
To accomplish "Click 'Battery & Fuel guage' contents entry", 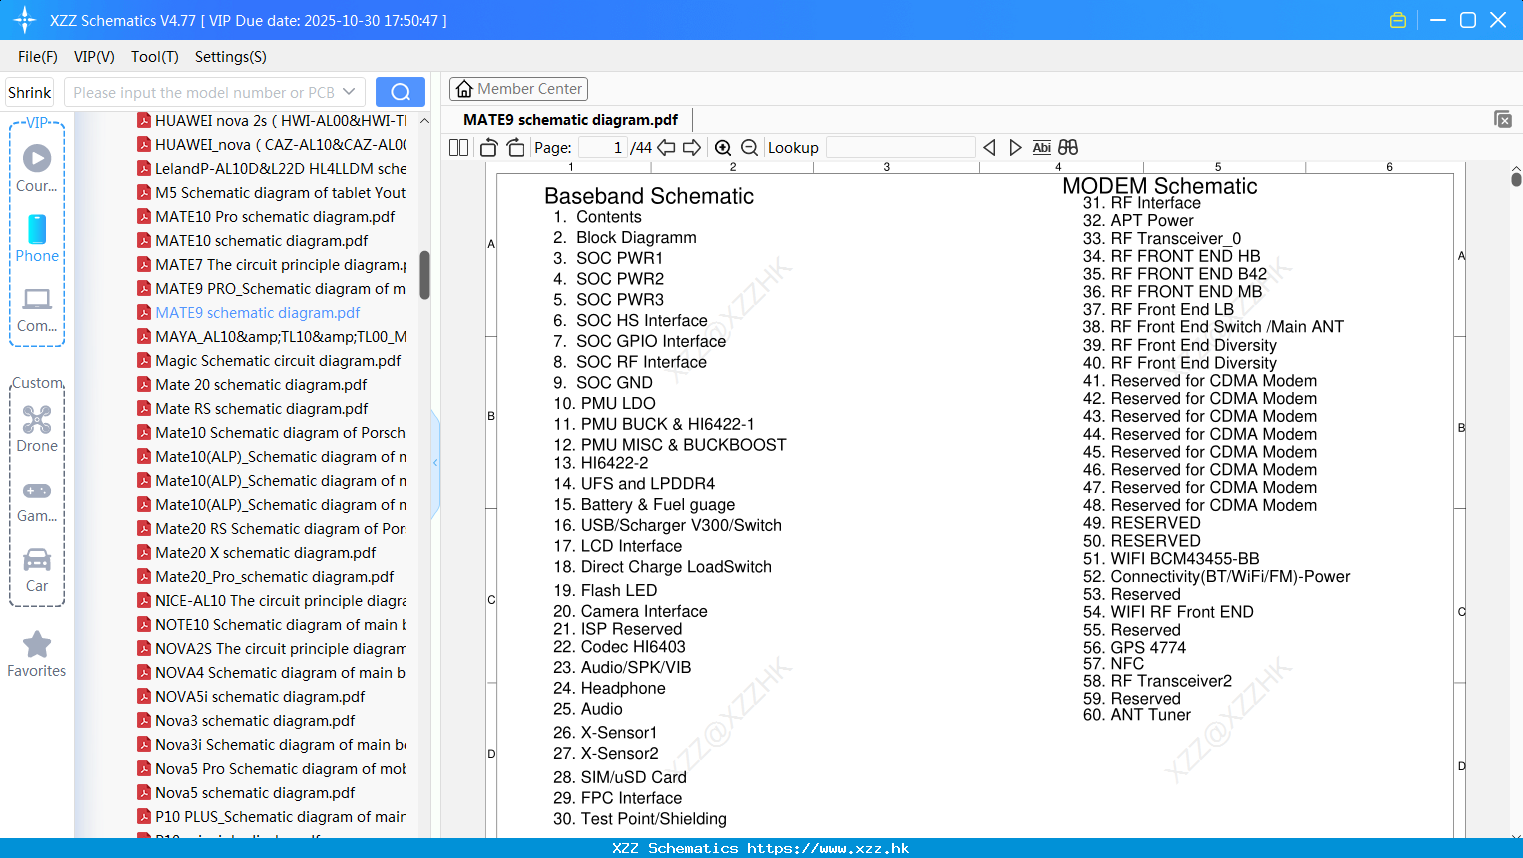I will tap(657, 505).
